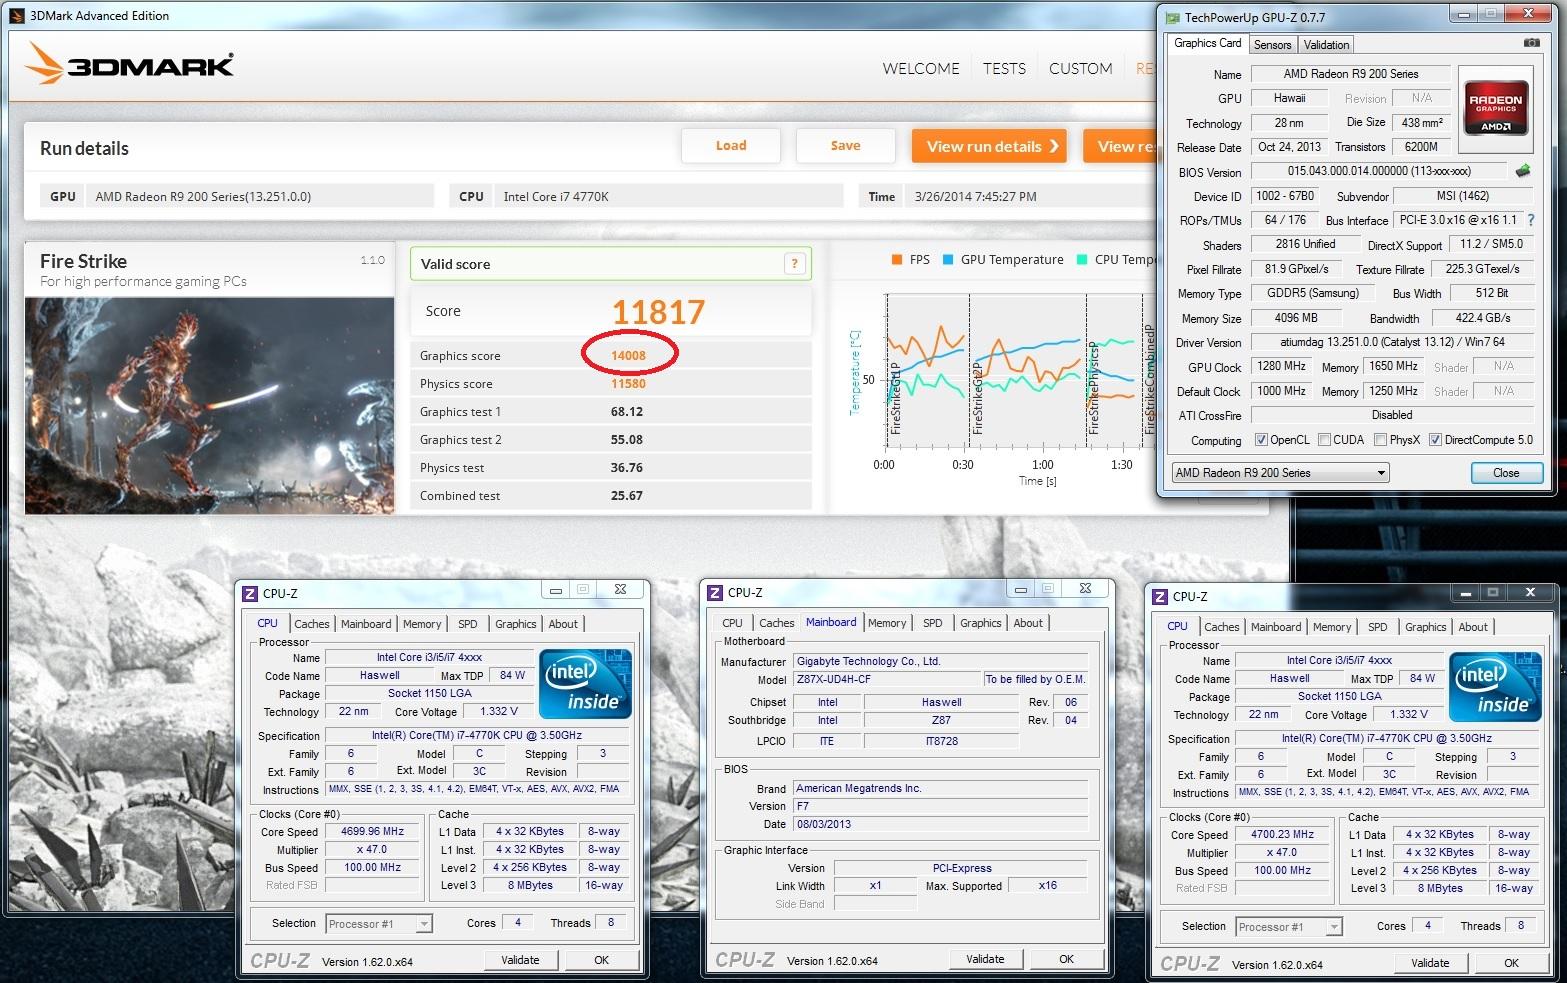Click OK in the left CPU-Z window
1567x983 pixels.
click(x=601, y=960)
